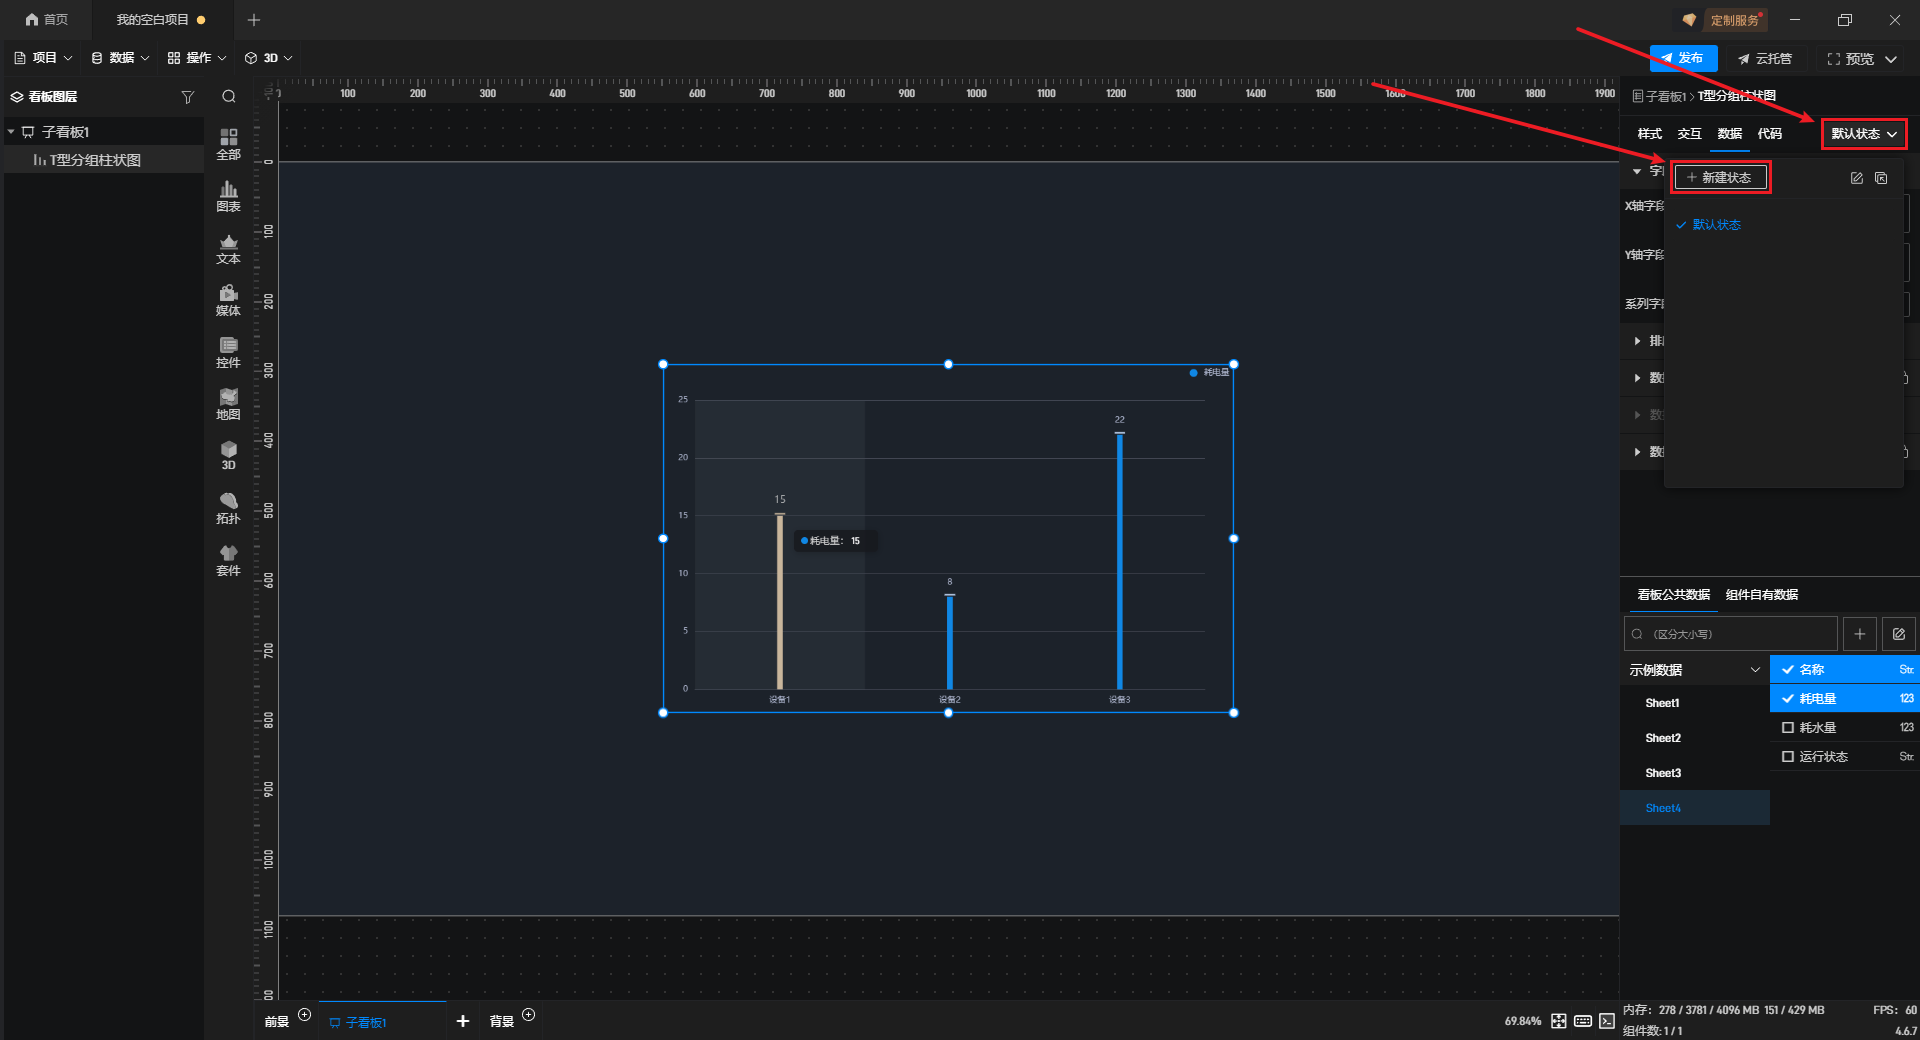Open the 默认状态 state dropdown

click(x=1863, y=134)
